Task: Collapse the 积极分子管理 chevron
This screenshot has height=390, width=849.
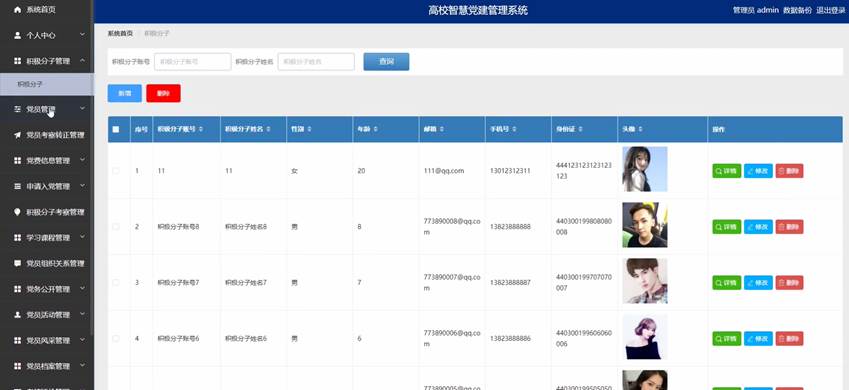Action: 82,61
